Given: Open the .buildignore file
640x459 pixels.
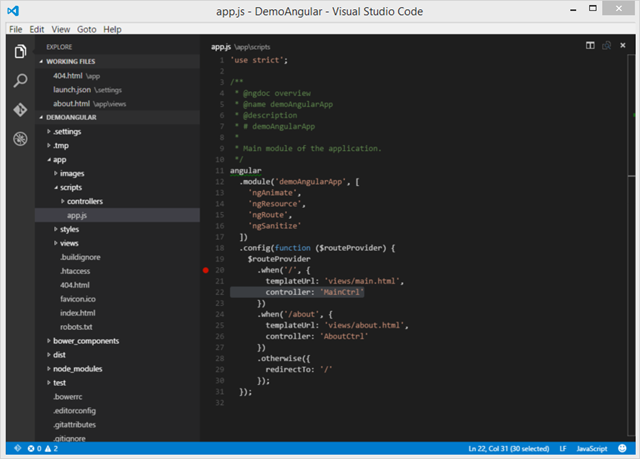Looking at the screenshot, I should pos(117,257).
